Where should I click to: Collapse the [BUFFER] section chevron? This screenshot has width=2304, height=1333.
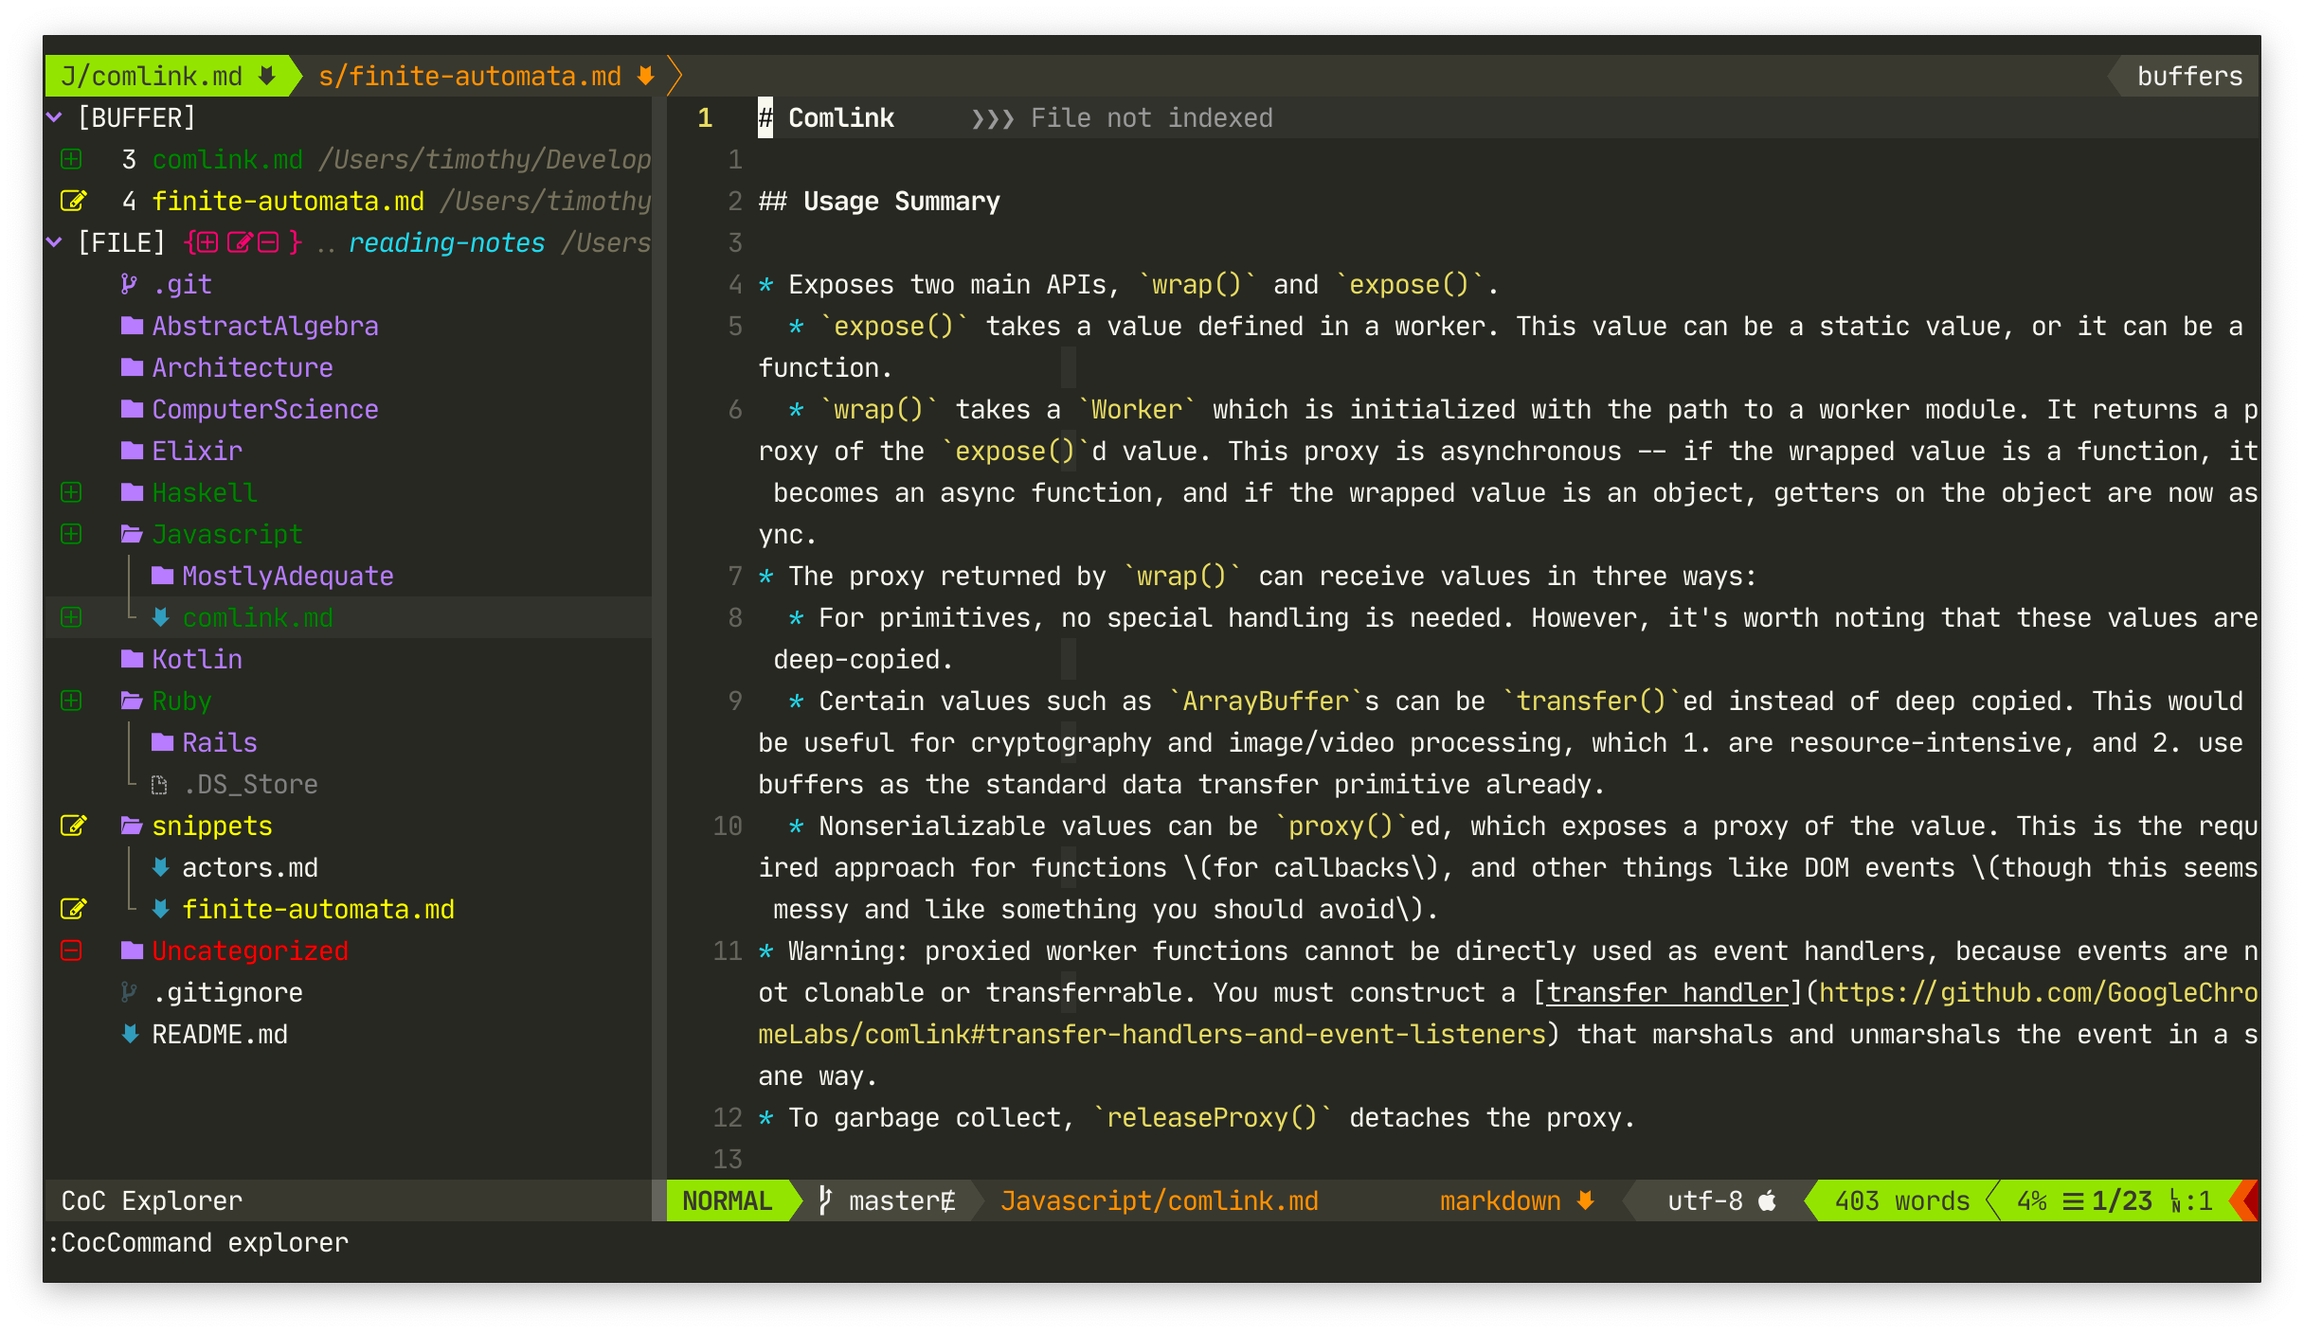55,118
